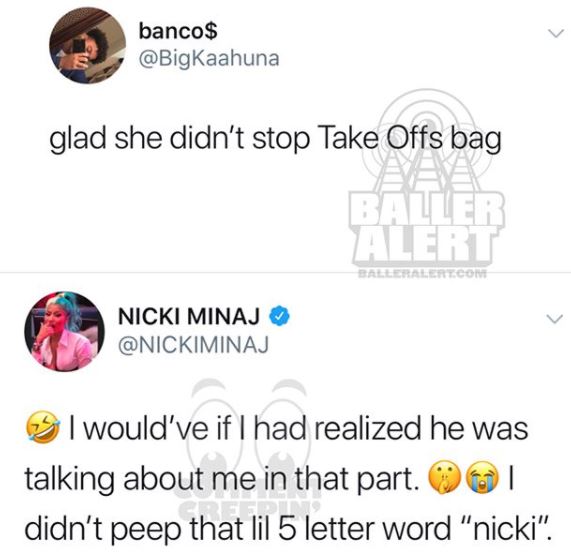
Task: Click the BALLER ALERT block-letter watermark
Action: point(426,228)
